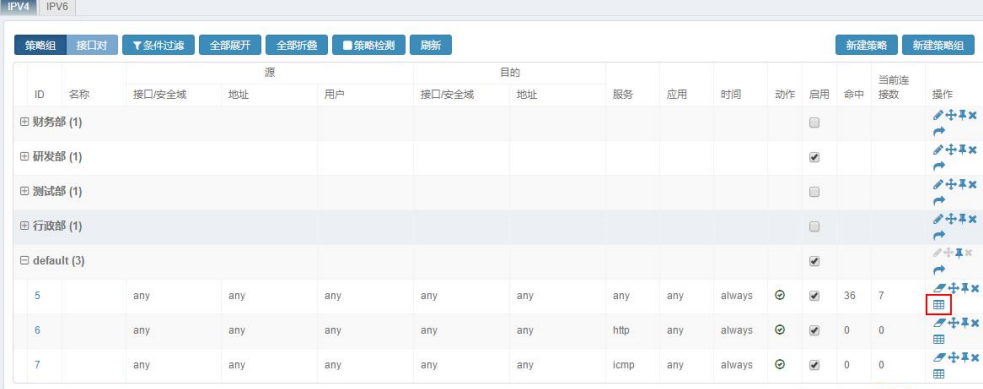The image size is (983, 389).
Task: Open the table grid icon for policy 6
Action: coord(938,340)
